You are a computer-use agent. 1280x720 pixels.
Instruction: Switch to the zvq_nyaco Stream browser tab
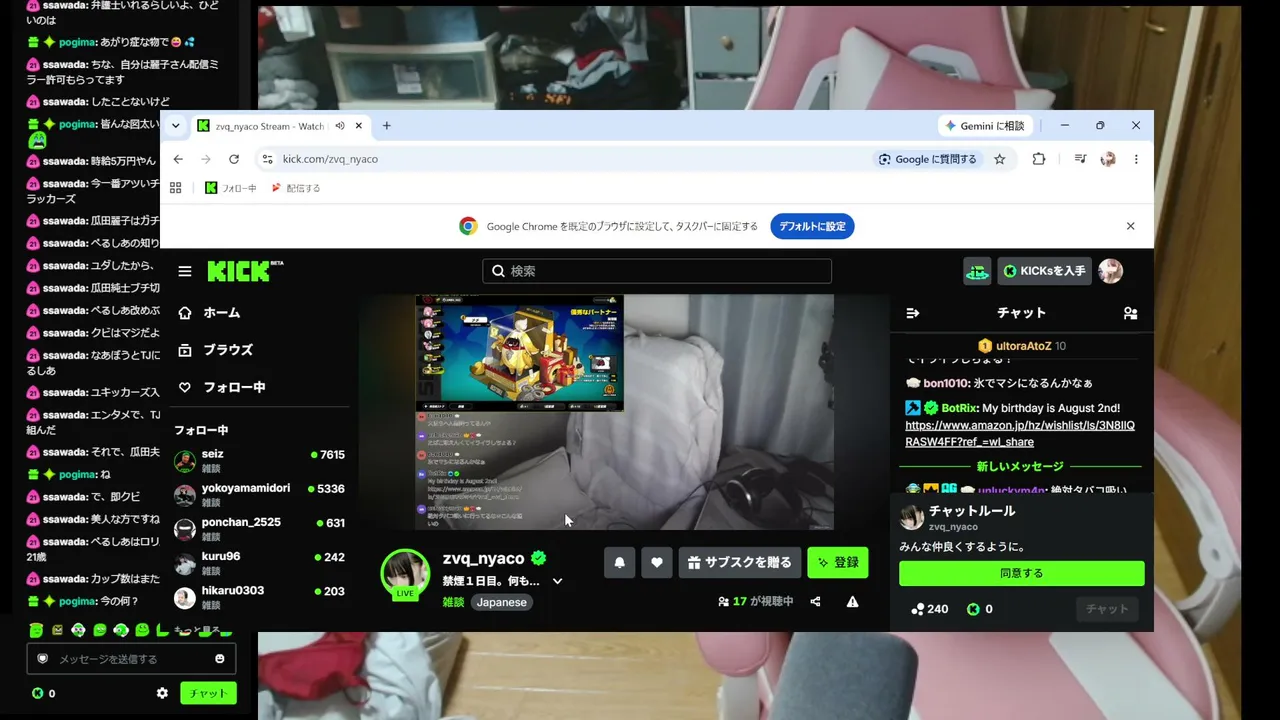click(x=279, y=126)
